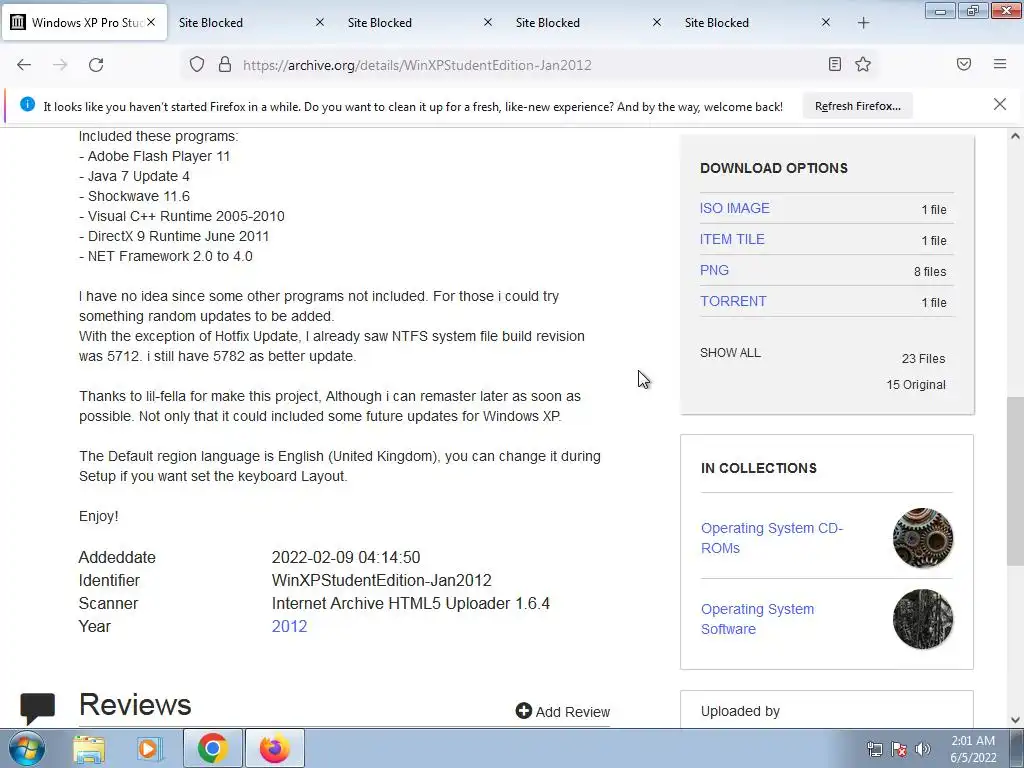Click SHOW ALL download files
The height and width of the screenshot is (768, 1024).
(x=730, y=353)
